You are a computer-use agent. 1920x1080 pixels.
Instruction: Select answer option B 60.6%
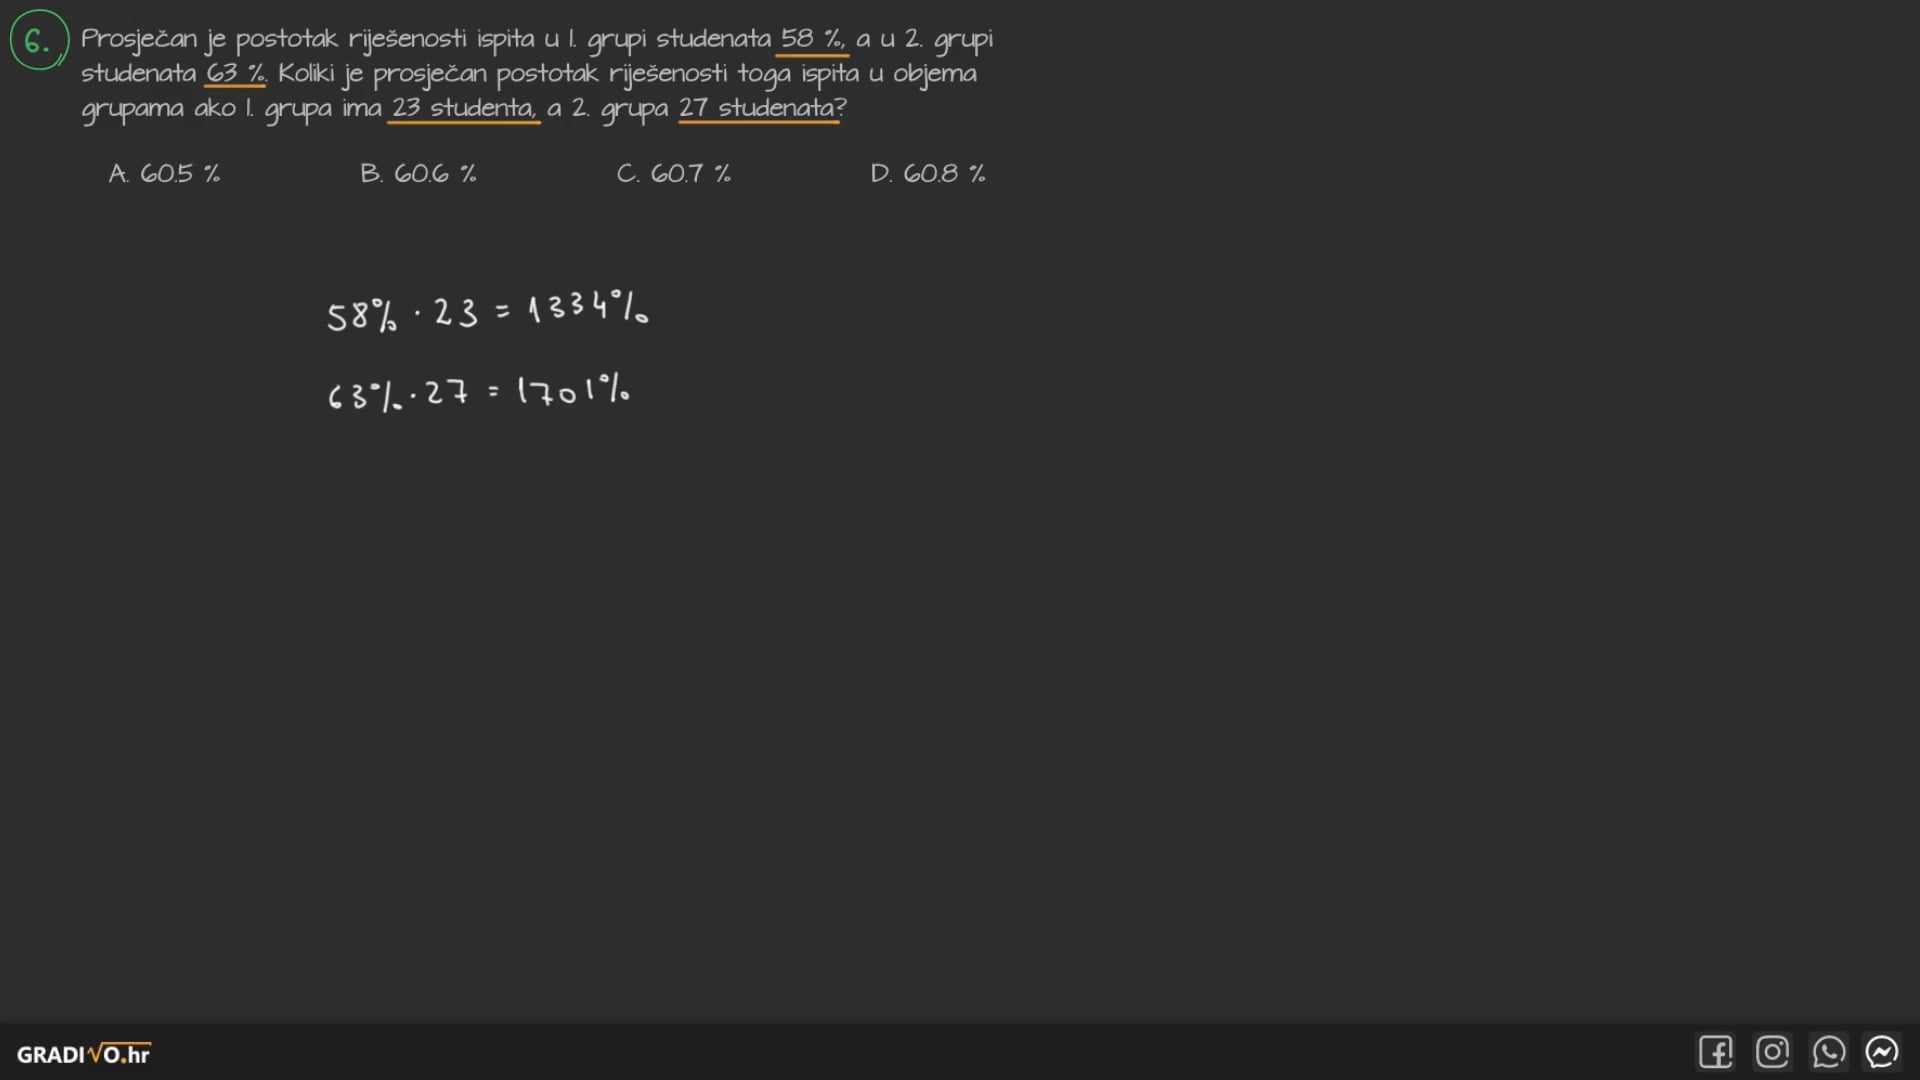(418, 171)
